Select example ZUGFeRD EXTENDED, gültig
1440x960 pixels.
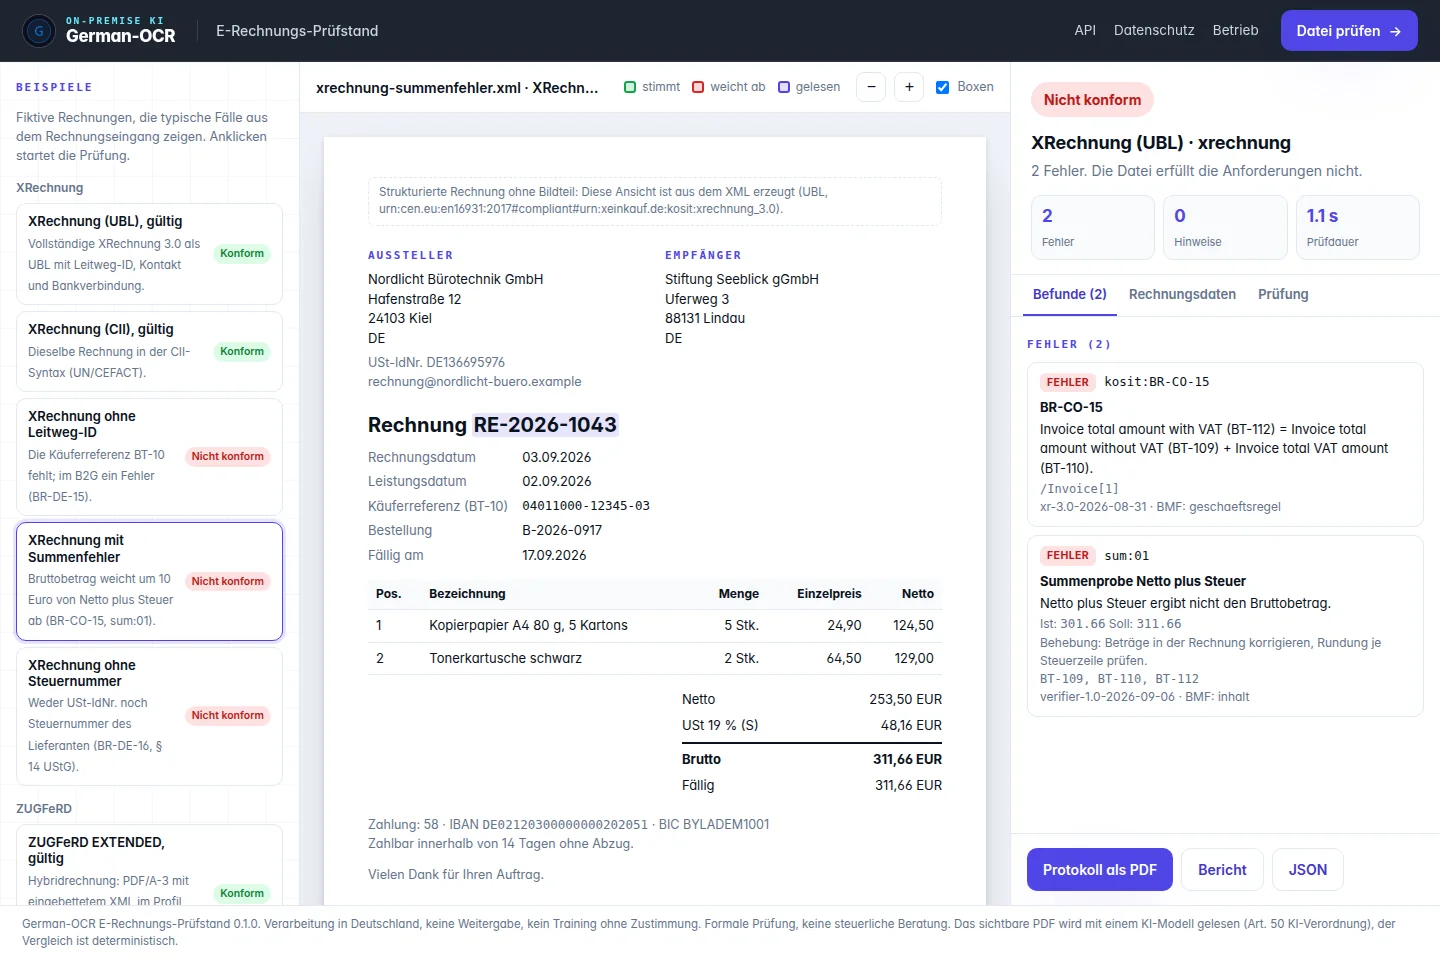(149, 866)
